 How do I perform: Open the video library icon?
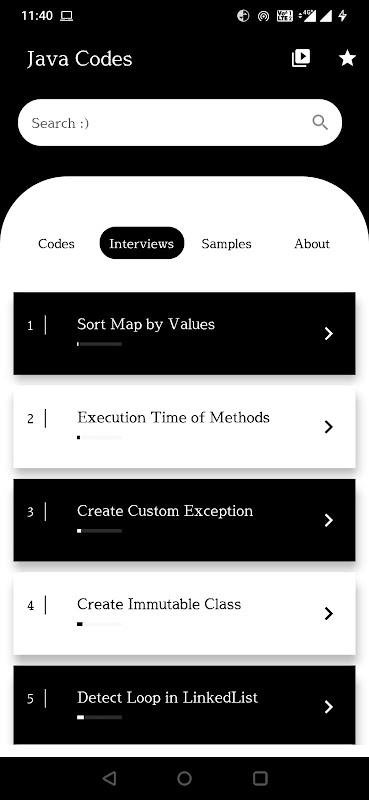pos(301,58)
